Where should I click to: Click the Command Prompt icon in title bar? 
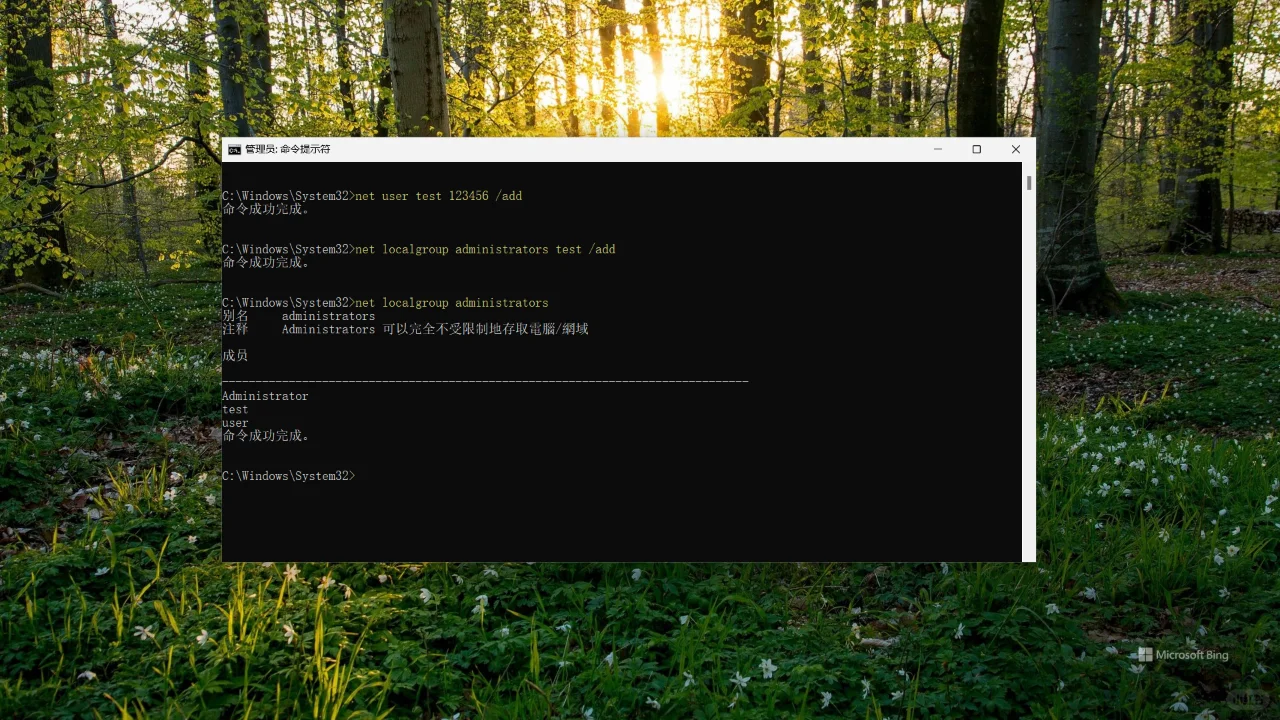click(234, 149)
